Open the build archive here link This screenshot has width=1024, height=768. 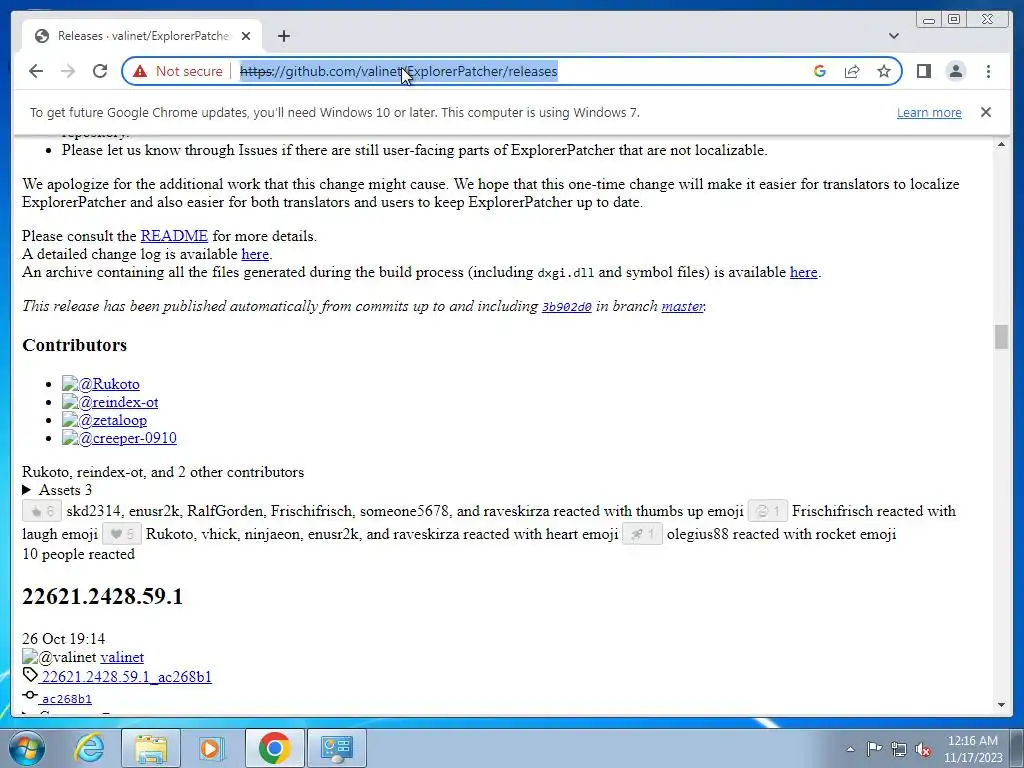click(x=803, y=272)
